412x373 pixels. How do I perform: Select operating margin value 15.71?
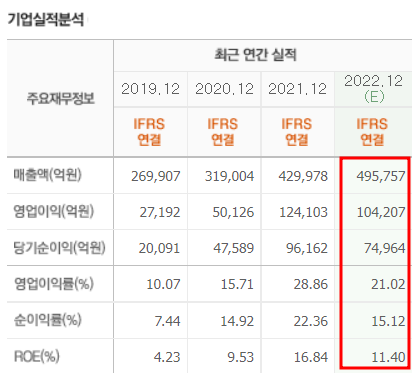tap(237, 285)
